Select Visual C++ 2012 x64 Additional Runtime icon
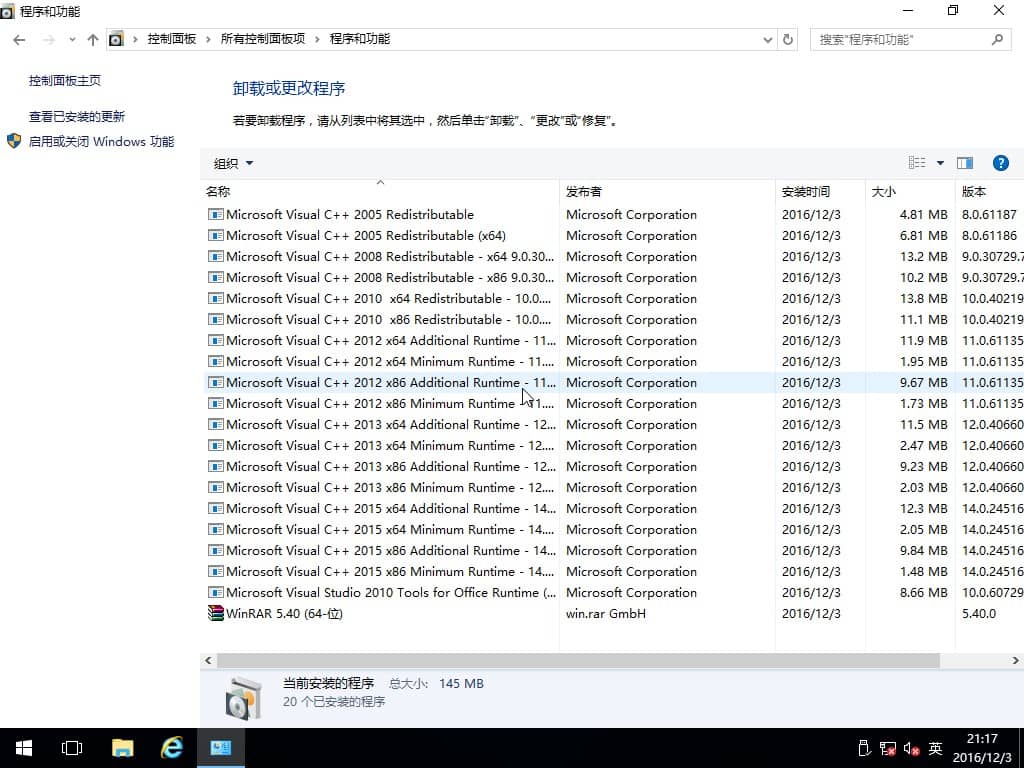Viewport: 1024px width, 768px height. click(216, 340)
